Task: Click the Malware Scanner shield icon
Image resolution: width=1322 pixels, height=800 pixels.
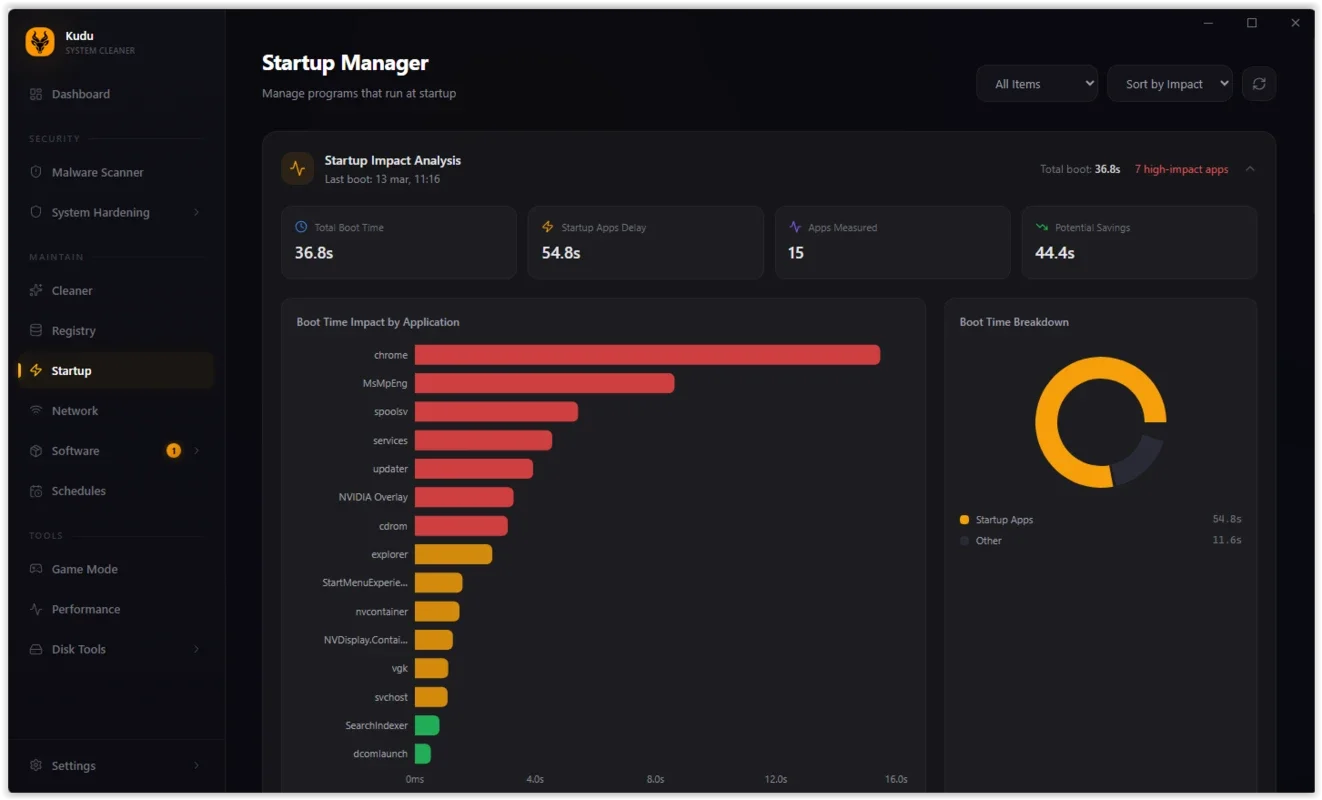Action: point(36,172)
